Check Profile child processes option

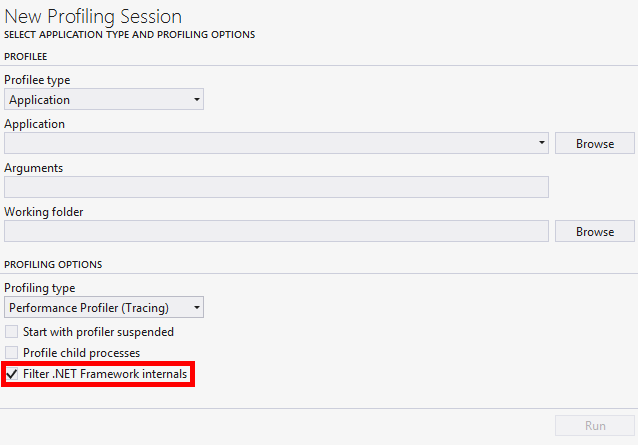click(x=12, y=353)
